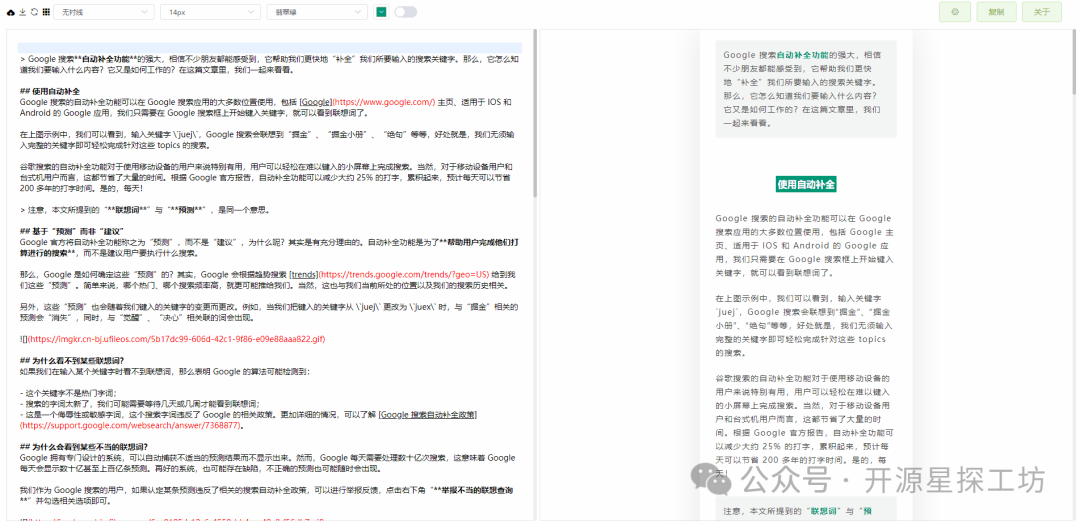Click the highlighted first line in editor
The height and width of the screenshot is (523, 1080).
tap(270, 48)
